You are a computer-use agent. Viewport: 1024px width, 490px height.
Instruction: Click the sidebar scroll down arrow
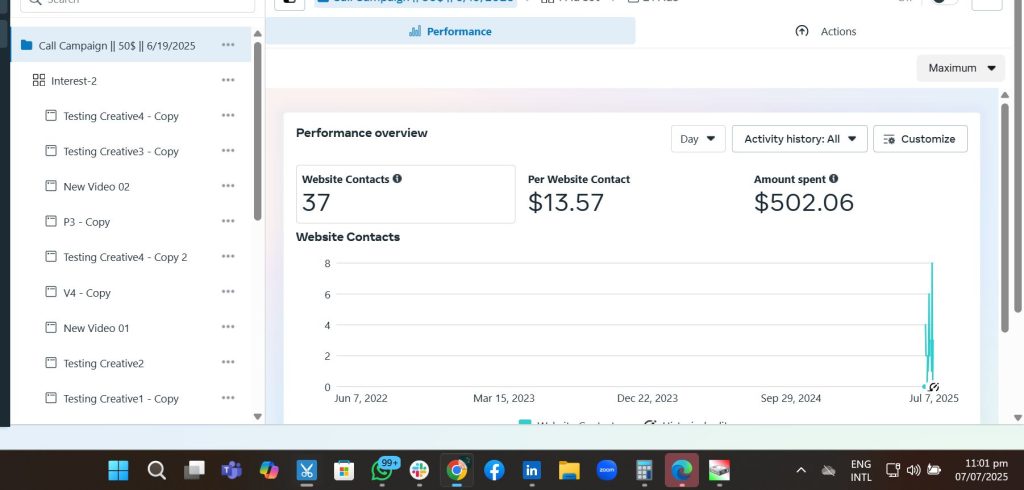coord(257,416)
